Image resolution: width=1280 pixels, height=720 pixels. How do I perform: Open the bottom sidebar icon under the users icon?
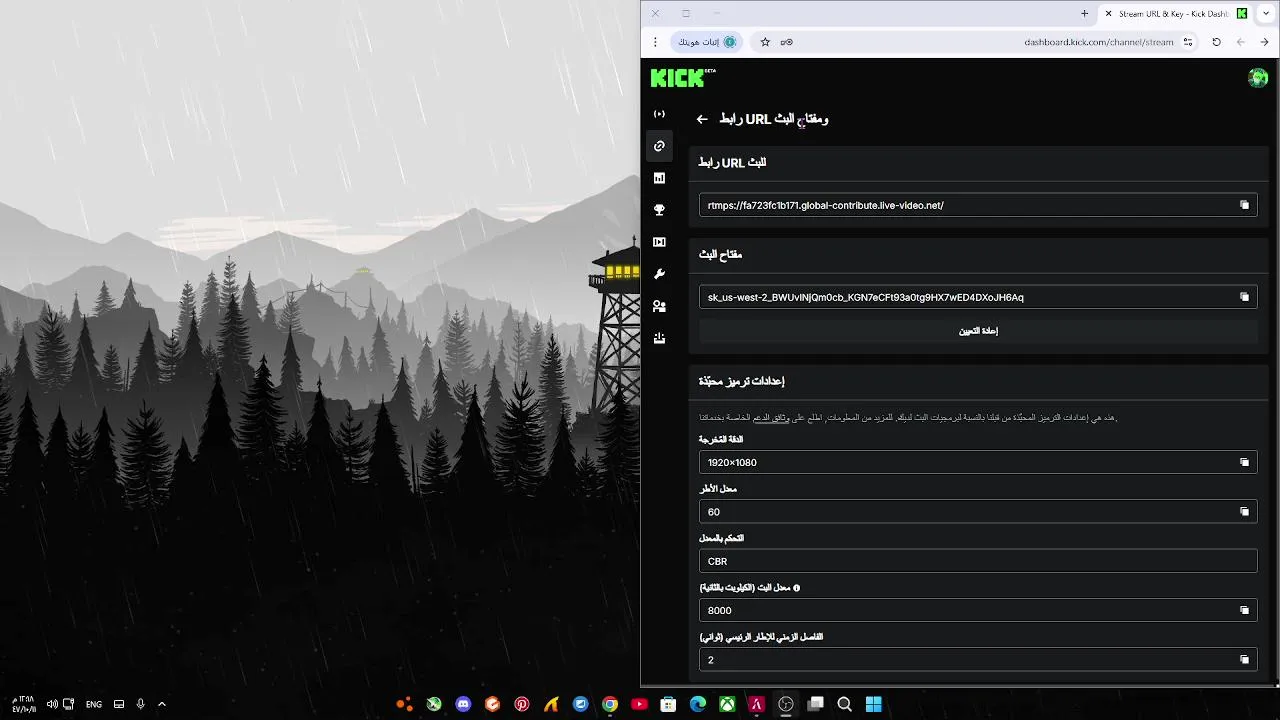click(659, 338)
